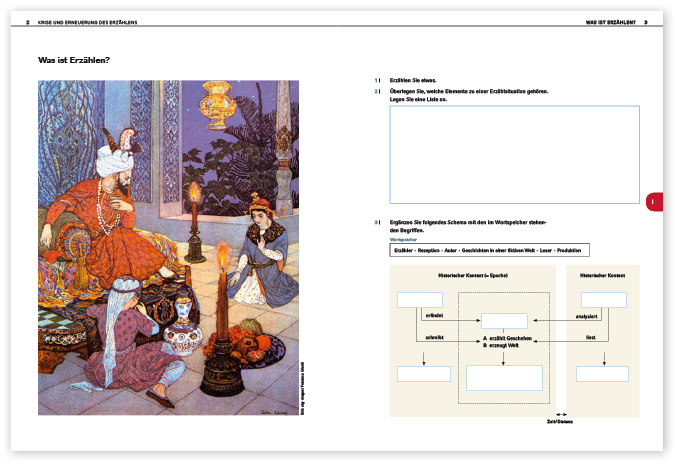The height and width of the screenshot is (465, 677).
Task: Click the heading 'Was ist Erzählen?'
Action: [74, 61]
